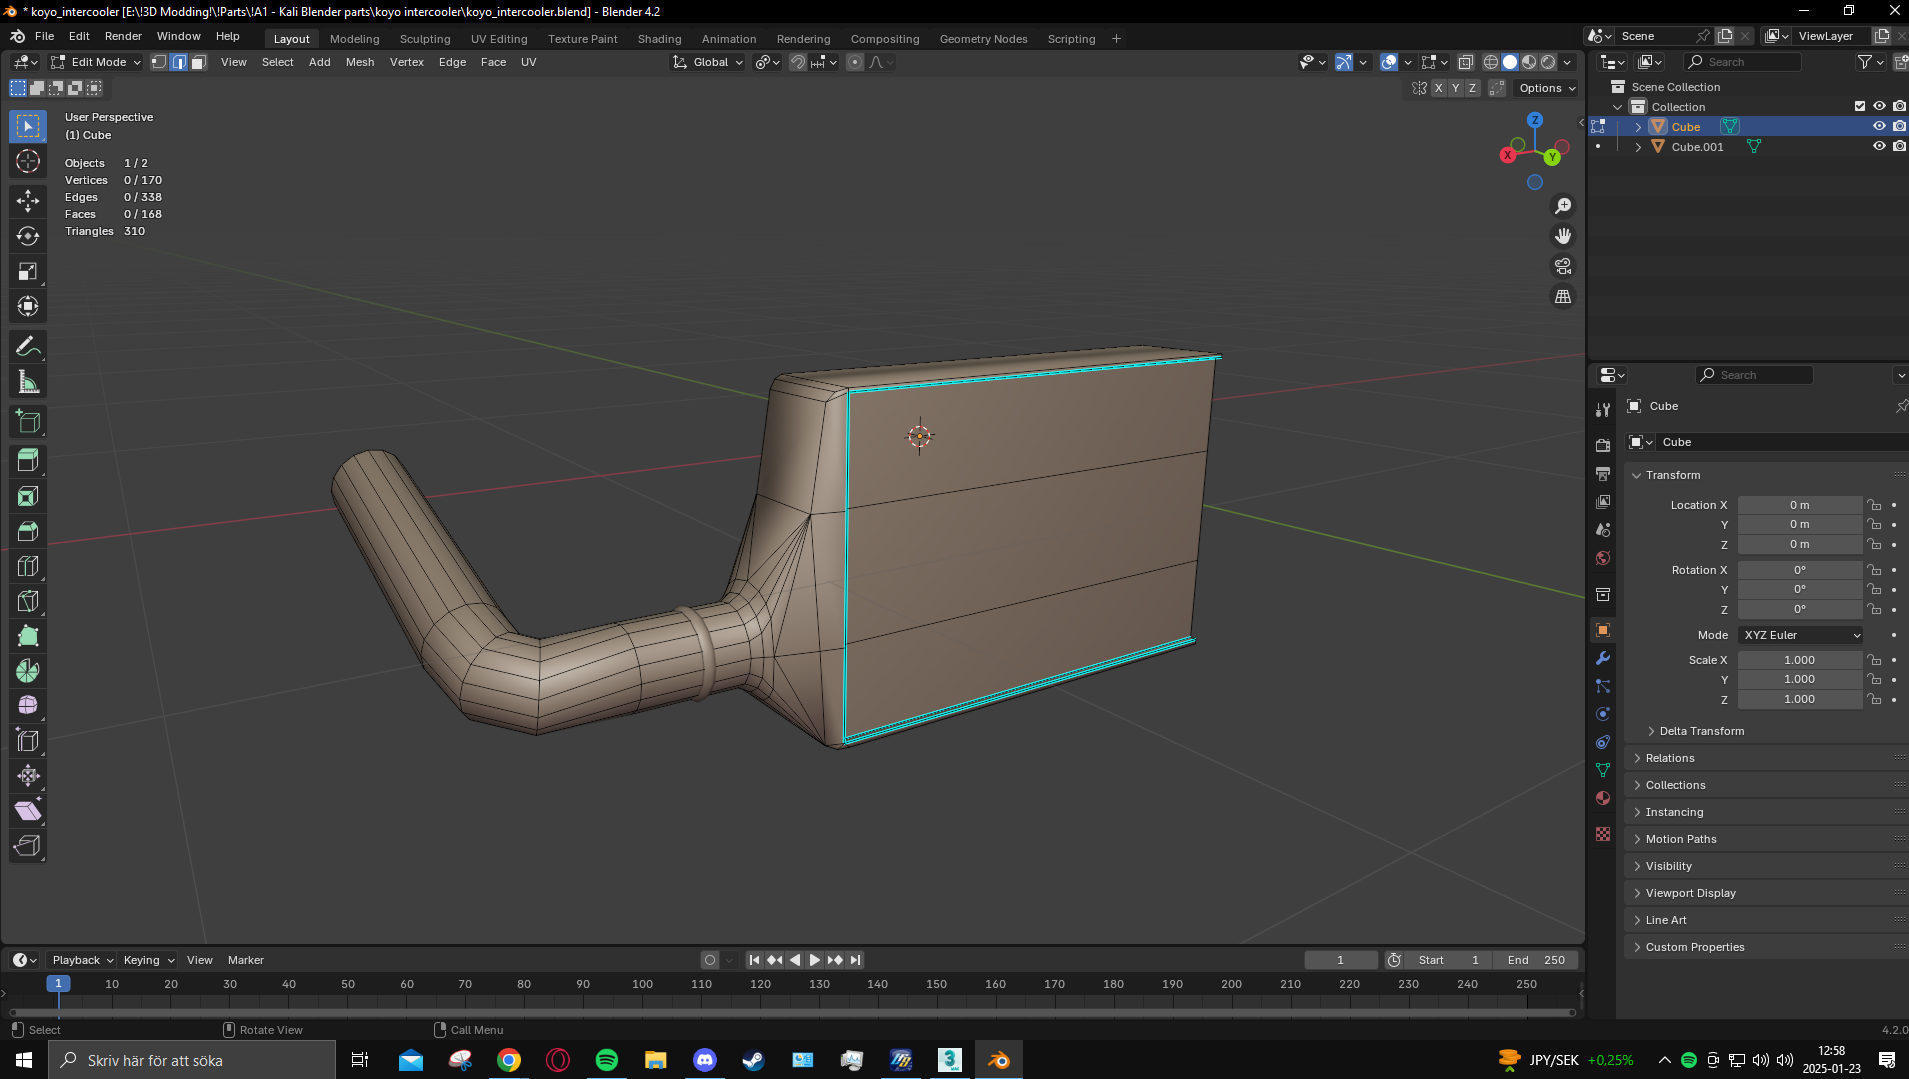1909x1079 pixels.
Task: Select the Measure tool
Action: pos(28,382)
